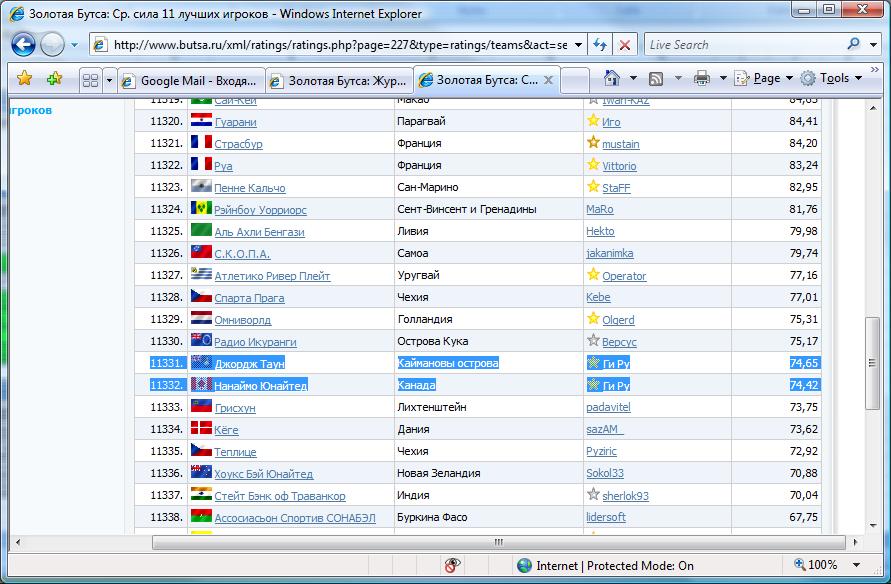
Task: Click the RSS feeds icon
Action: 656,78
